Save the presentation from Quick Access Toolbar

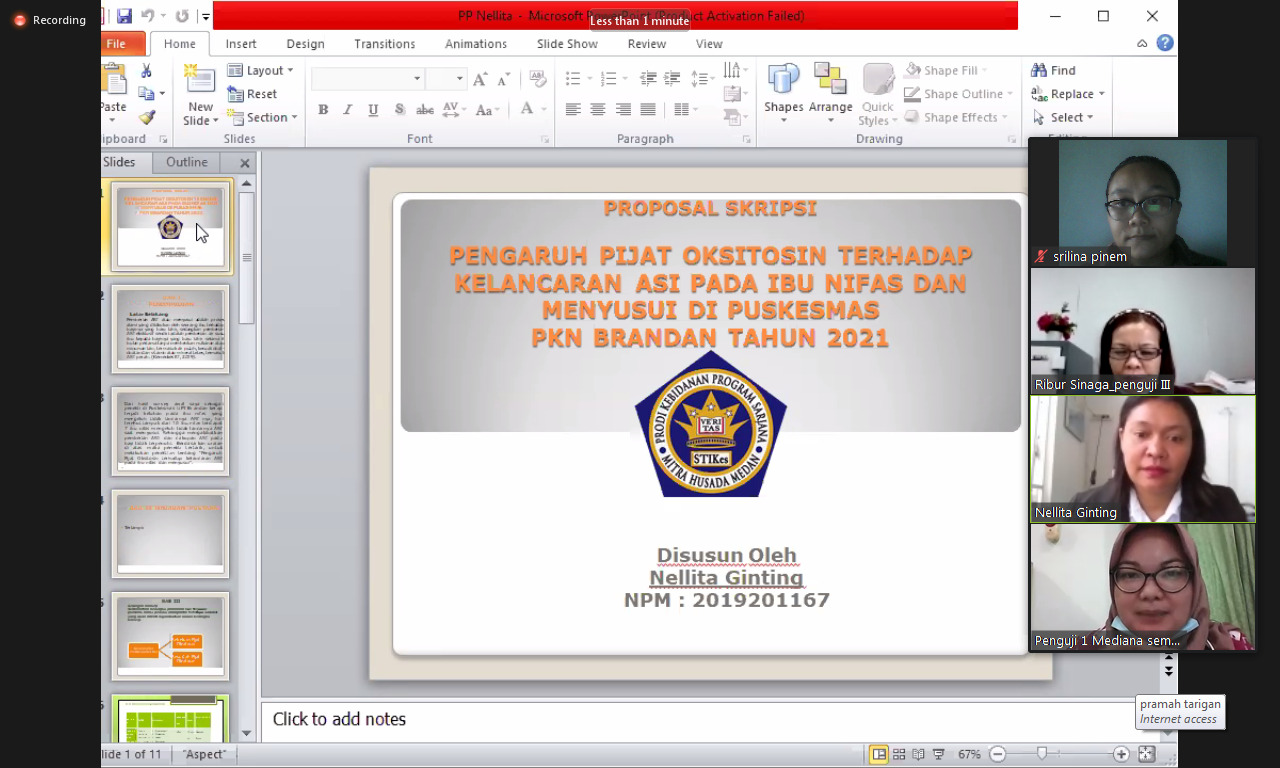click(x=124, y=16)
